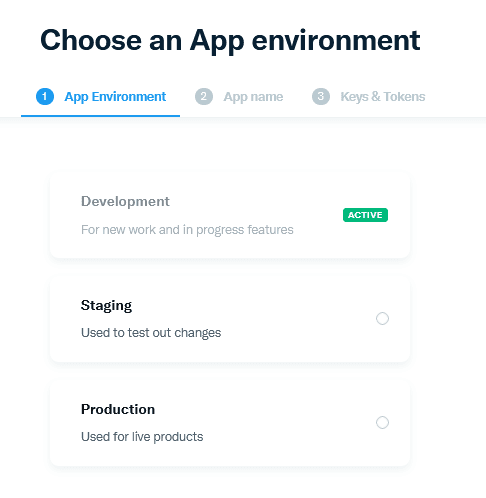This screenshot has width=486, height=498.
Task: Click "Used to test out changes" description
Action: point(151,333)
